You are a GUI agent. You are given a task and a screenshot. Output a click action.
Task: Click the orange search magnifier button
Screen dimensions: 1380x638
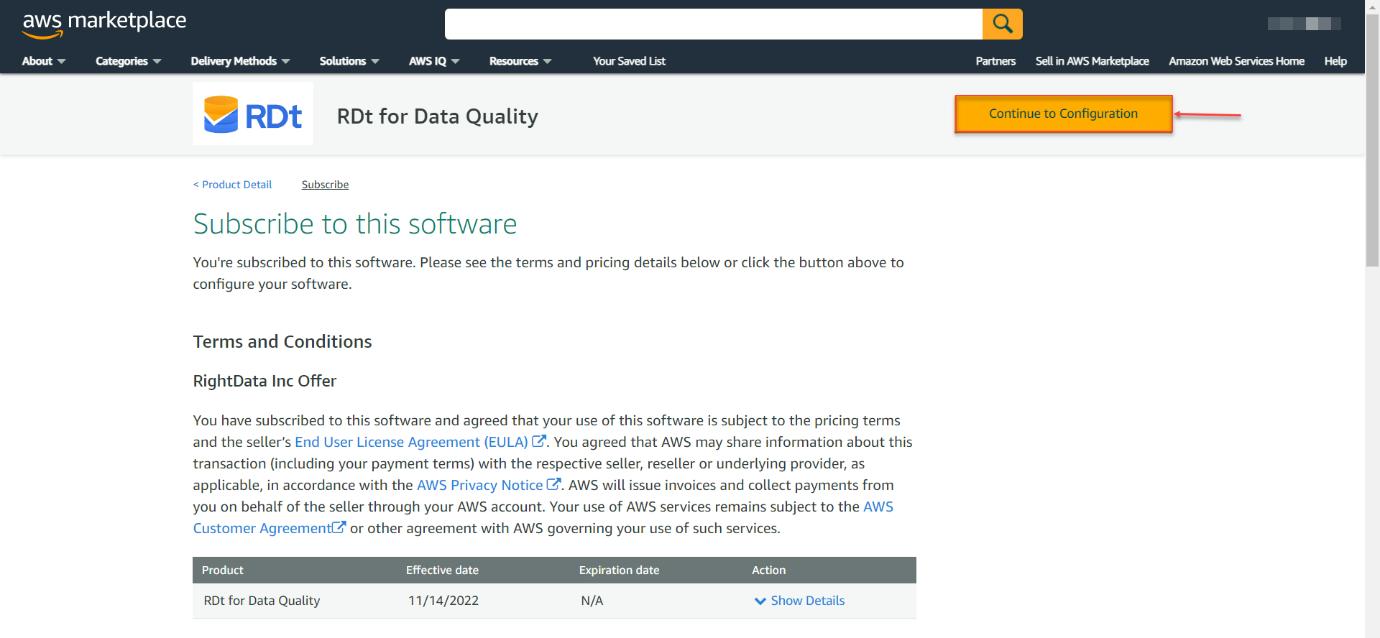pyautogui.click(x=1003, y=24)
